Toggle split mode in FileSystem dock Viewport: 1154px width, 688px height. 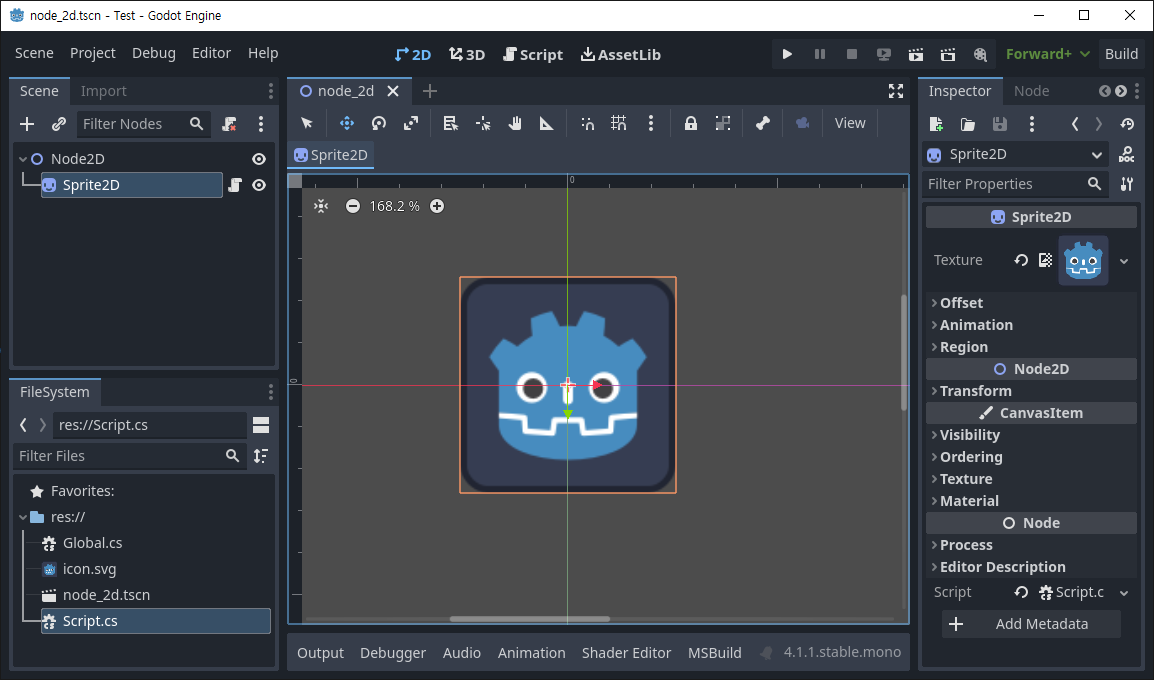[x=261, y=425]
